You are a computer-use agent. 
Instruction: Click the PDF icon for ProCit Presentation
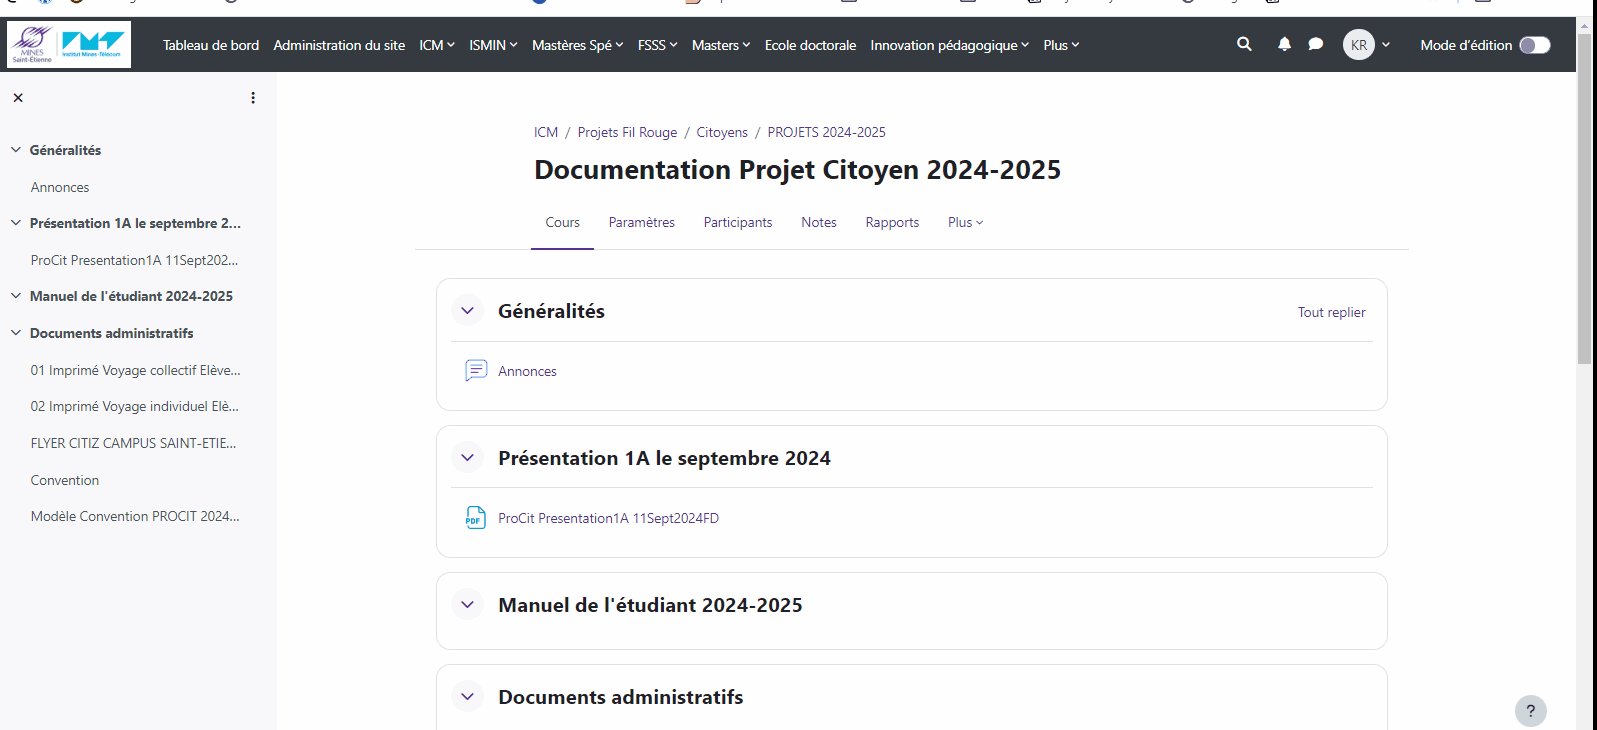[x=476, y=518]
